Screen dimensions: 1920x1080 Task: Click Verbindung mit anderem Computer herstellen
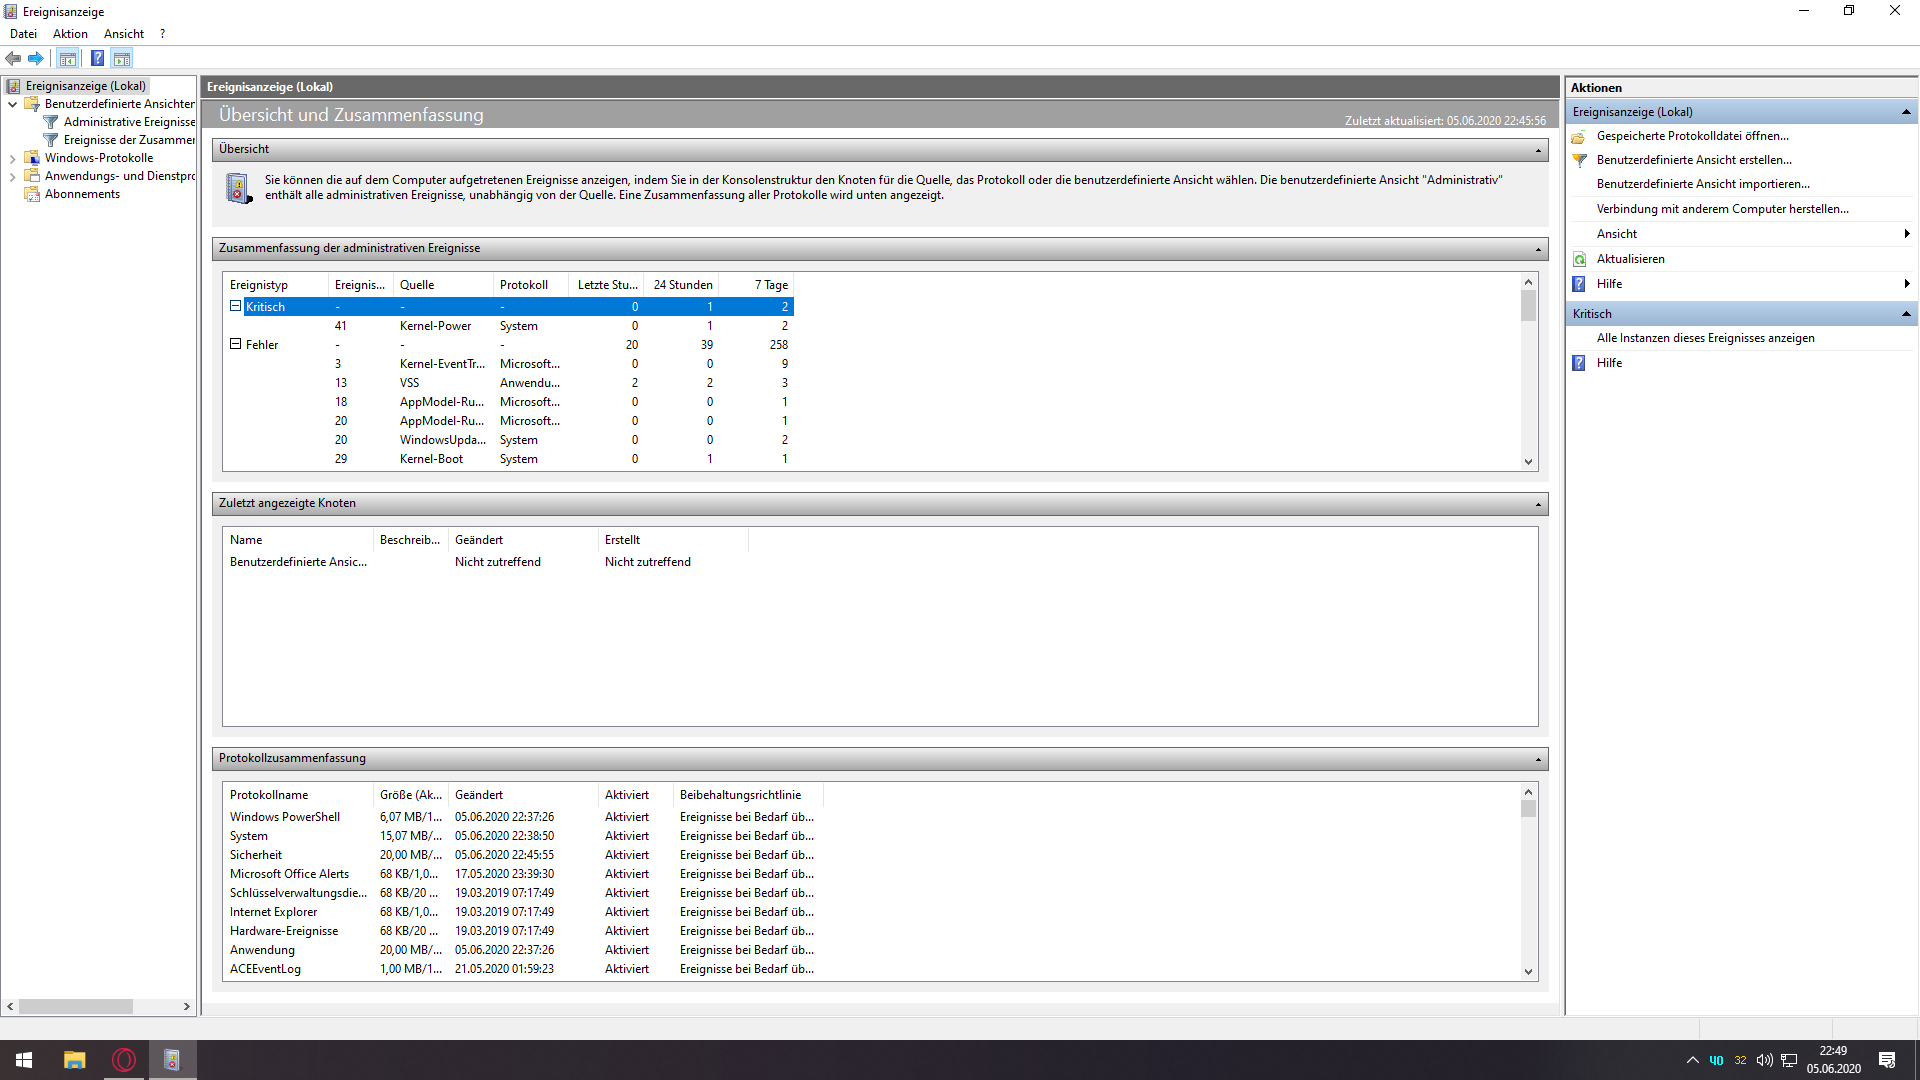(x=1722, y=209)
